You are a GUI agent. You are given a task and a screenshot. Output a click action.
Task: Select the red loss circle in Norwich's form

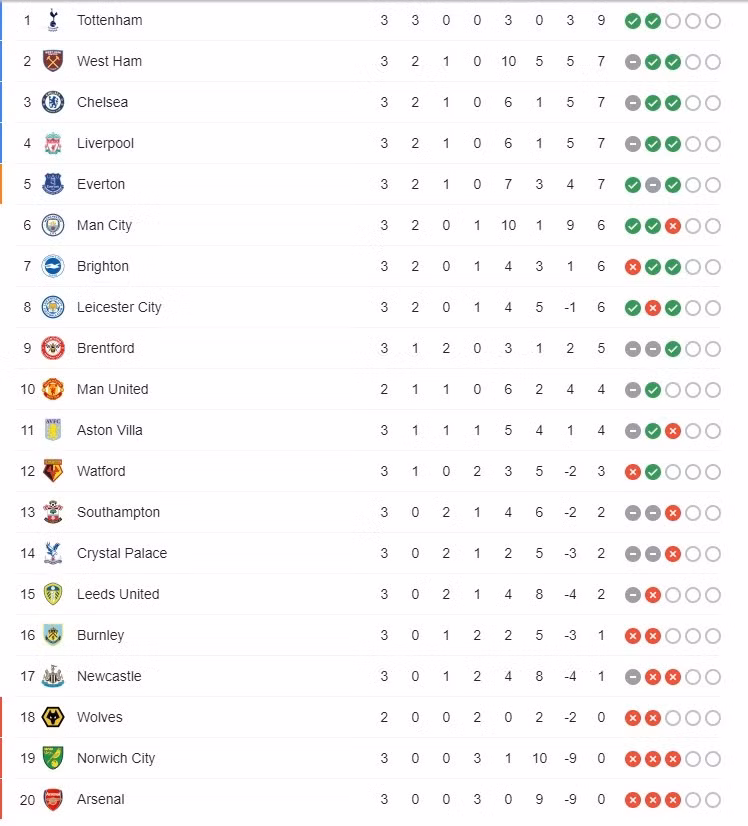click(633, 758)
